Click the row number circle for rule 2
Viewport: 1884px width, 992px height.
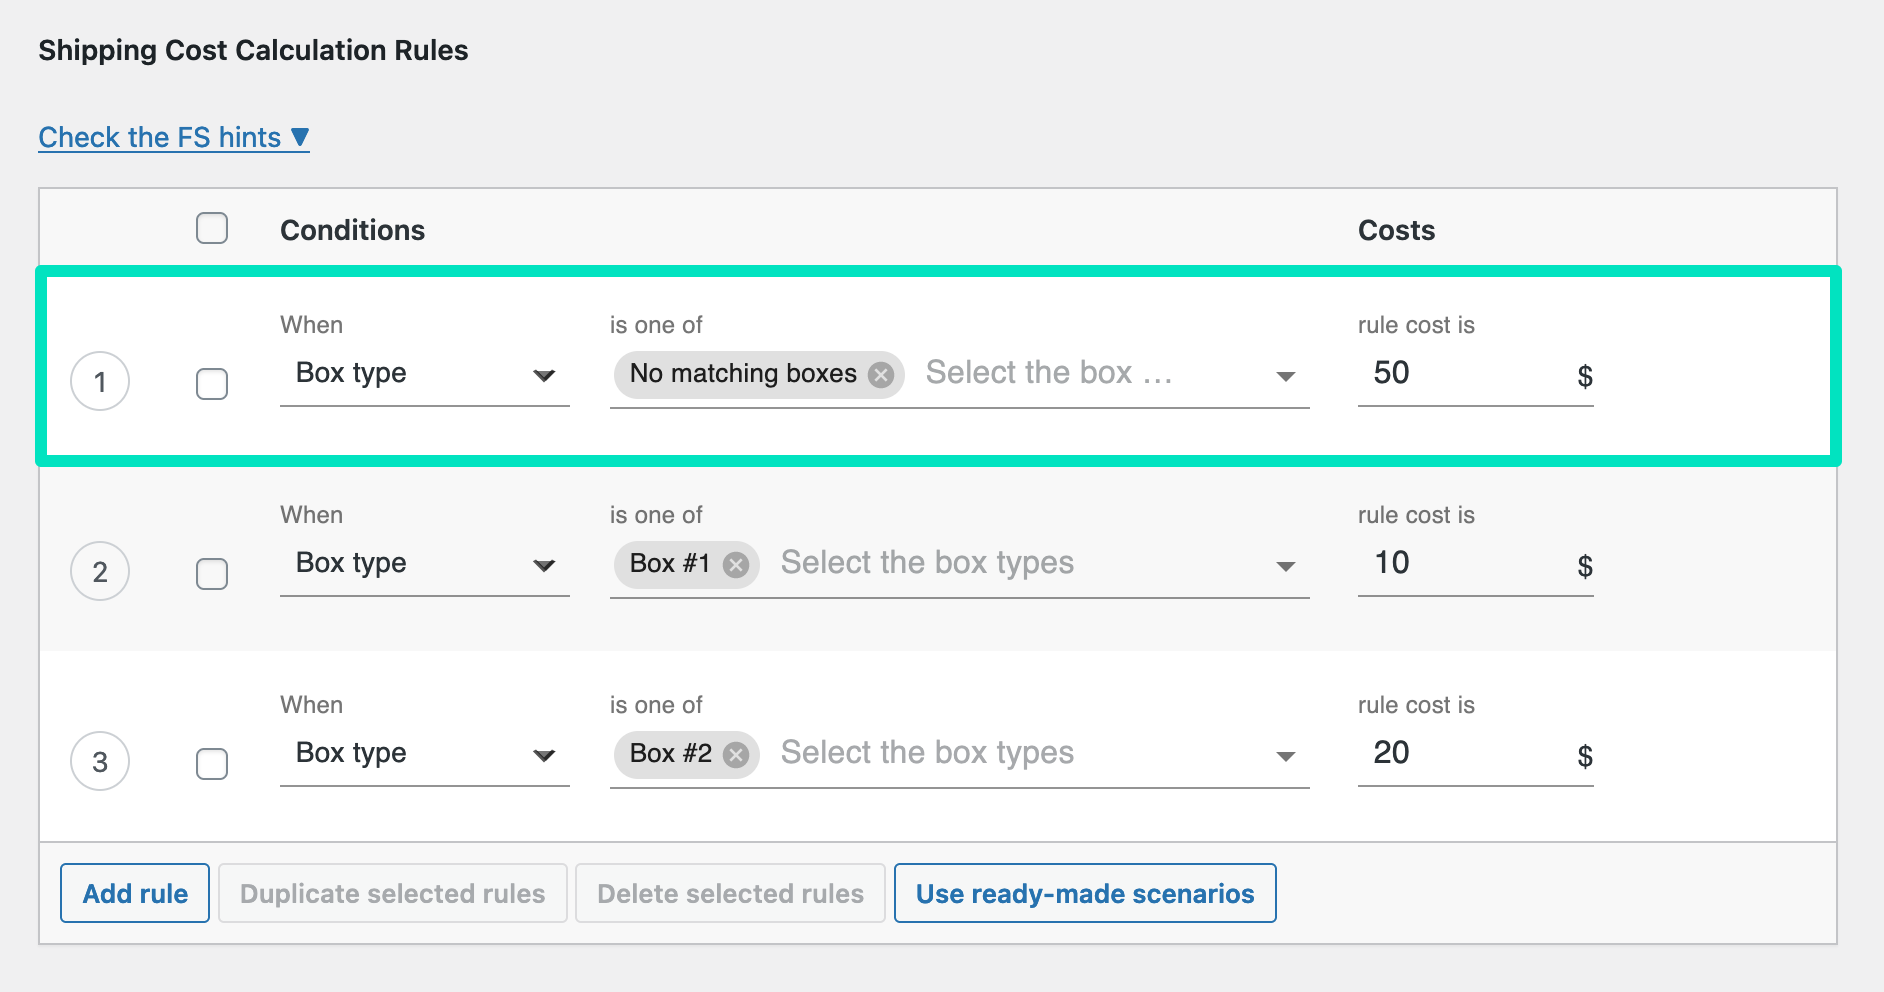(100, 571)
